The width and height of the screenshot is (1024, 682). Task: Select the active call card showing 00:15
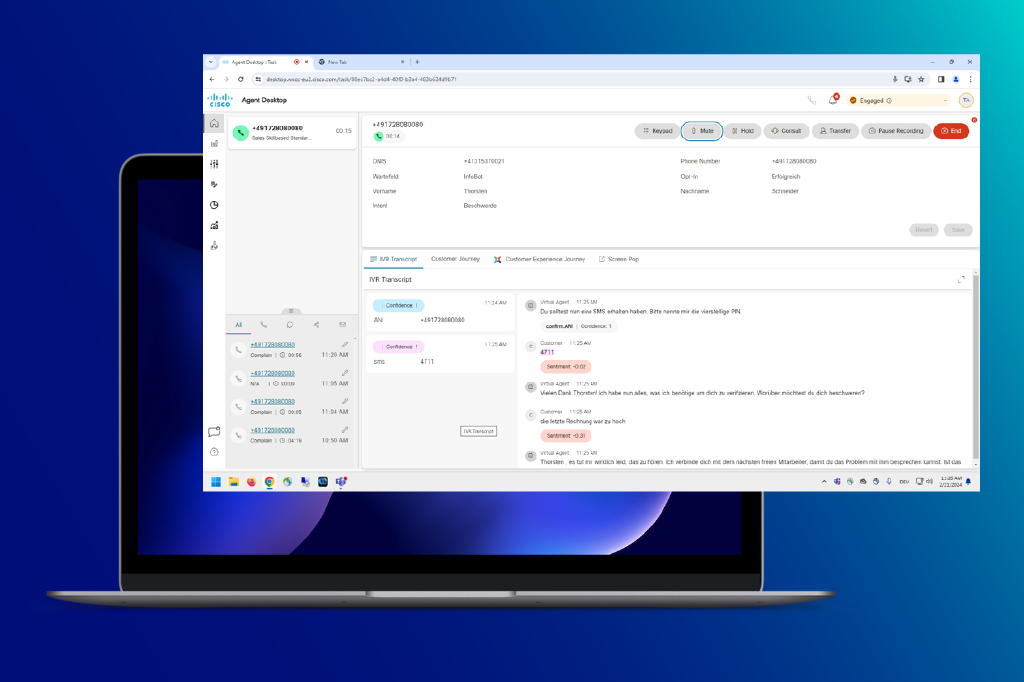(x=292, y=132)
